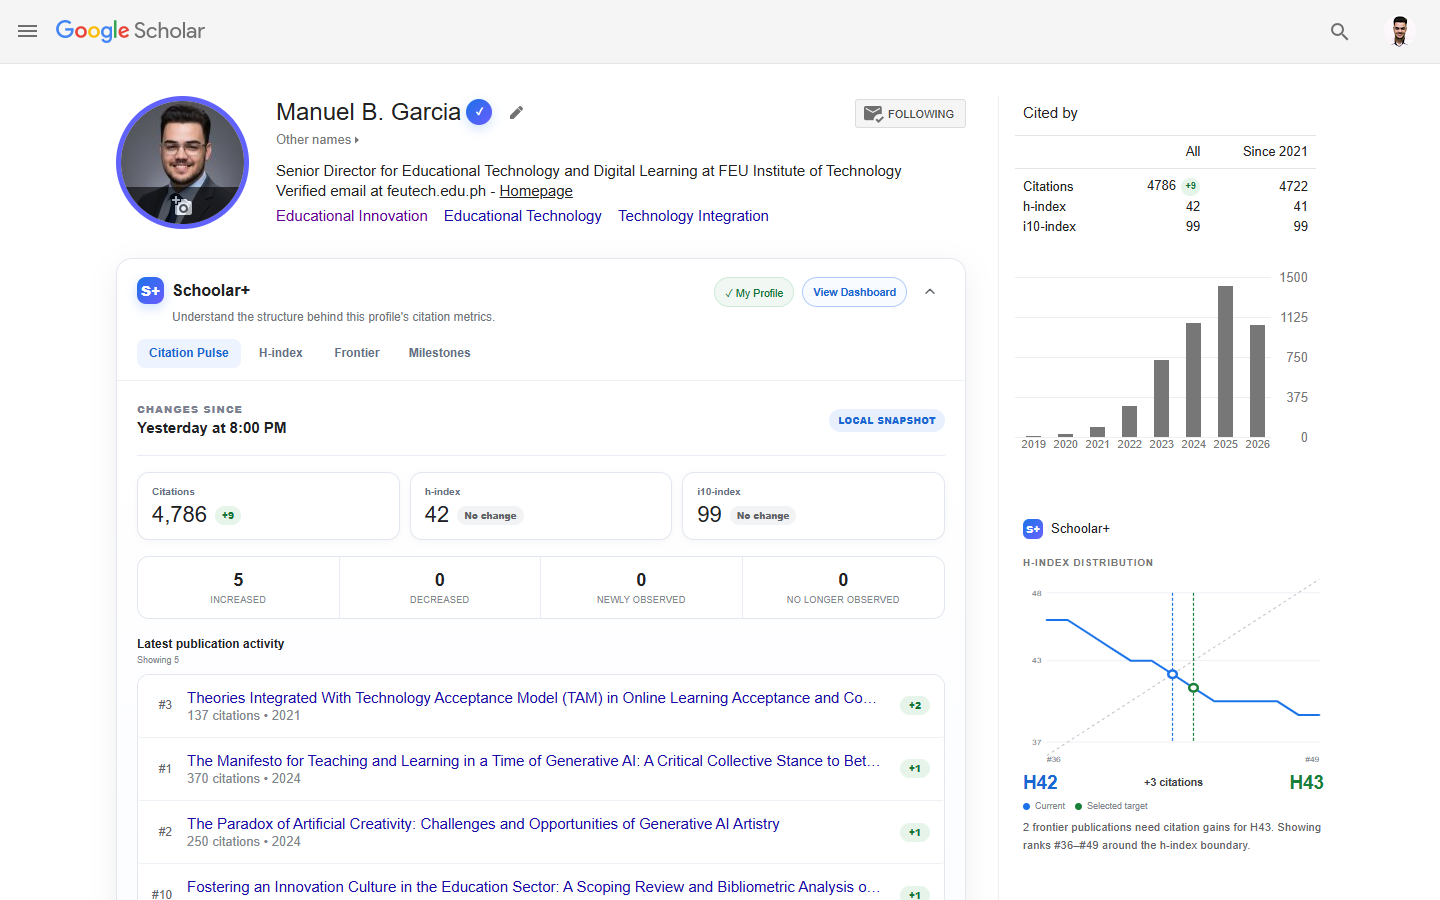Click the Google Scholar logo
Image resolution: width=1440 pixels, height=900 pixels.
(130, 31)
